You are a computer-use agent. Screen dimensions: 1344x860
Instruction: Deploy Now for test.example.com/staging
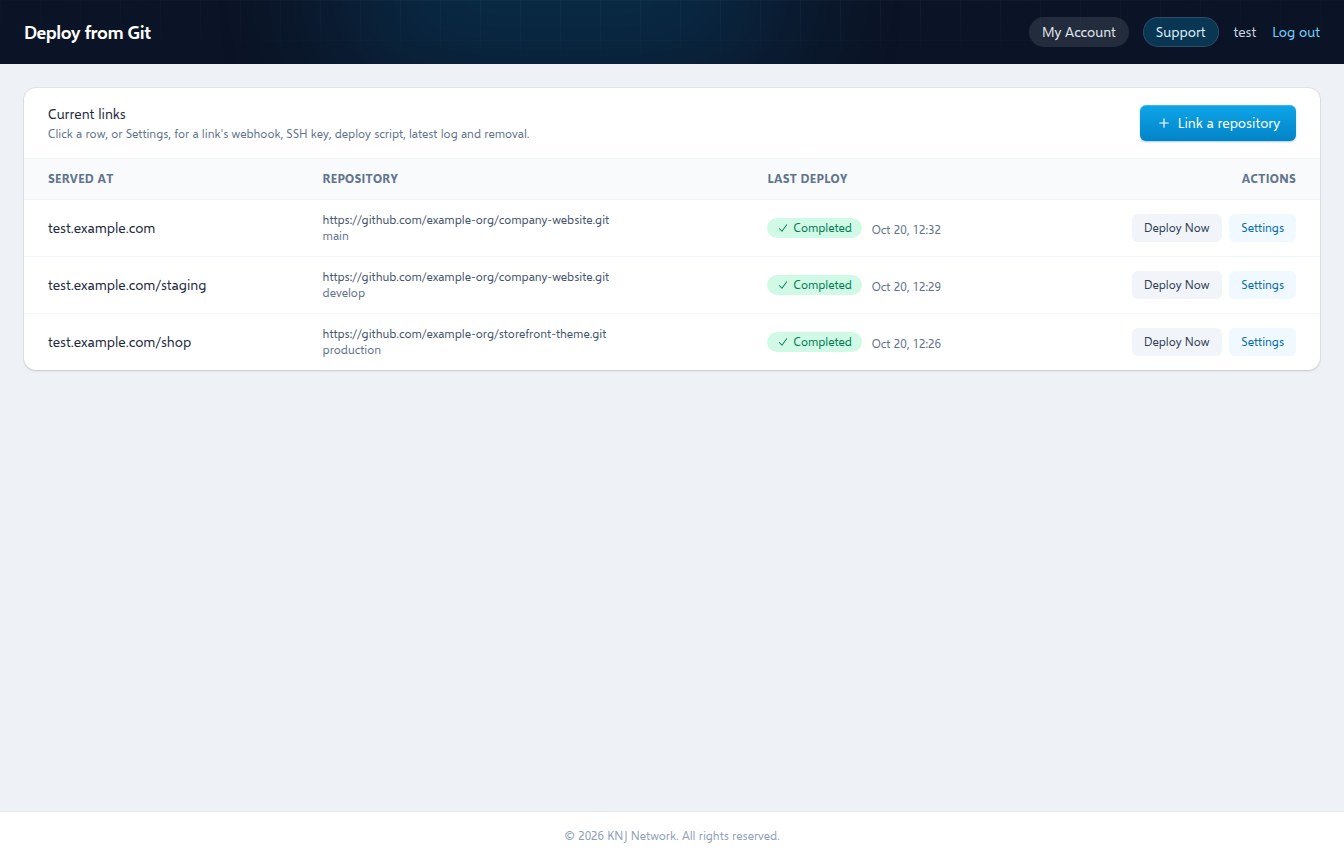tap(1177, 285)
